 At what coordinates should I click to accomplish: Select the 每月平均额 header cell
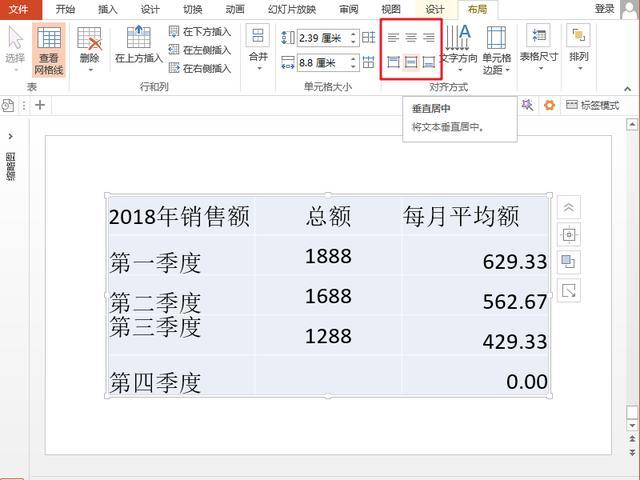(x=476, y=216)
